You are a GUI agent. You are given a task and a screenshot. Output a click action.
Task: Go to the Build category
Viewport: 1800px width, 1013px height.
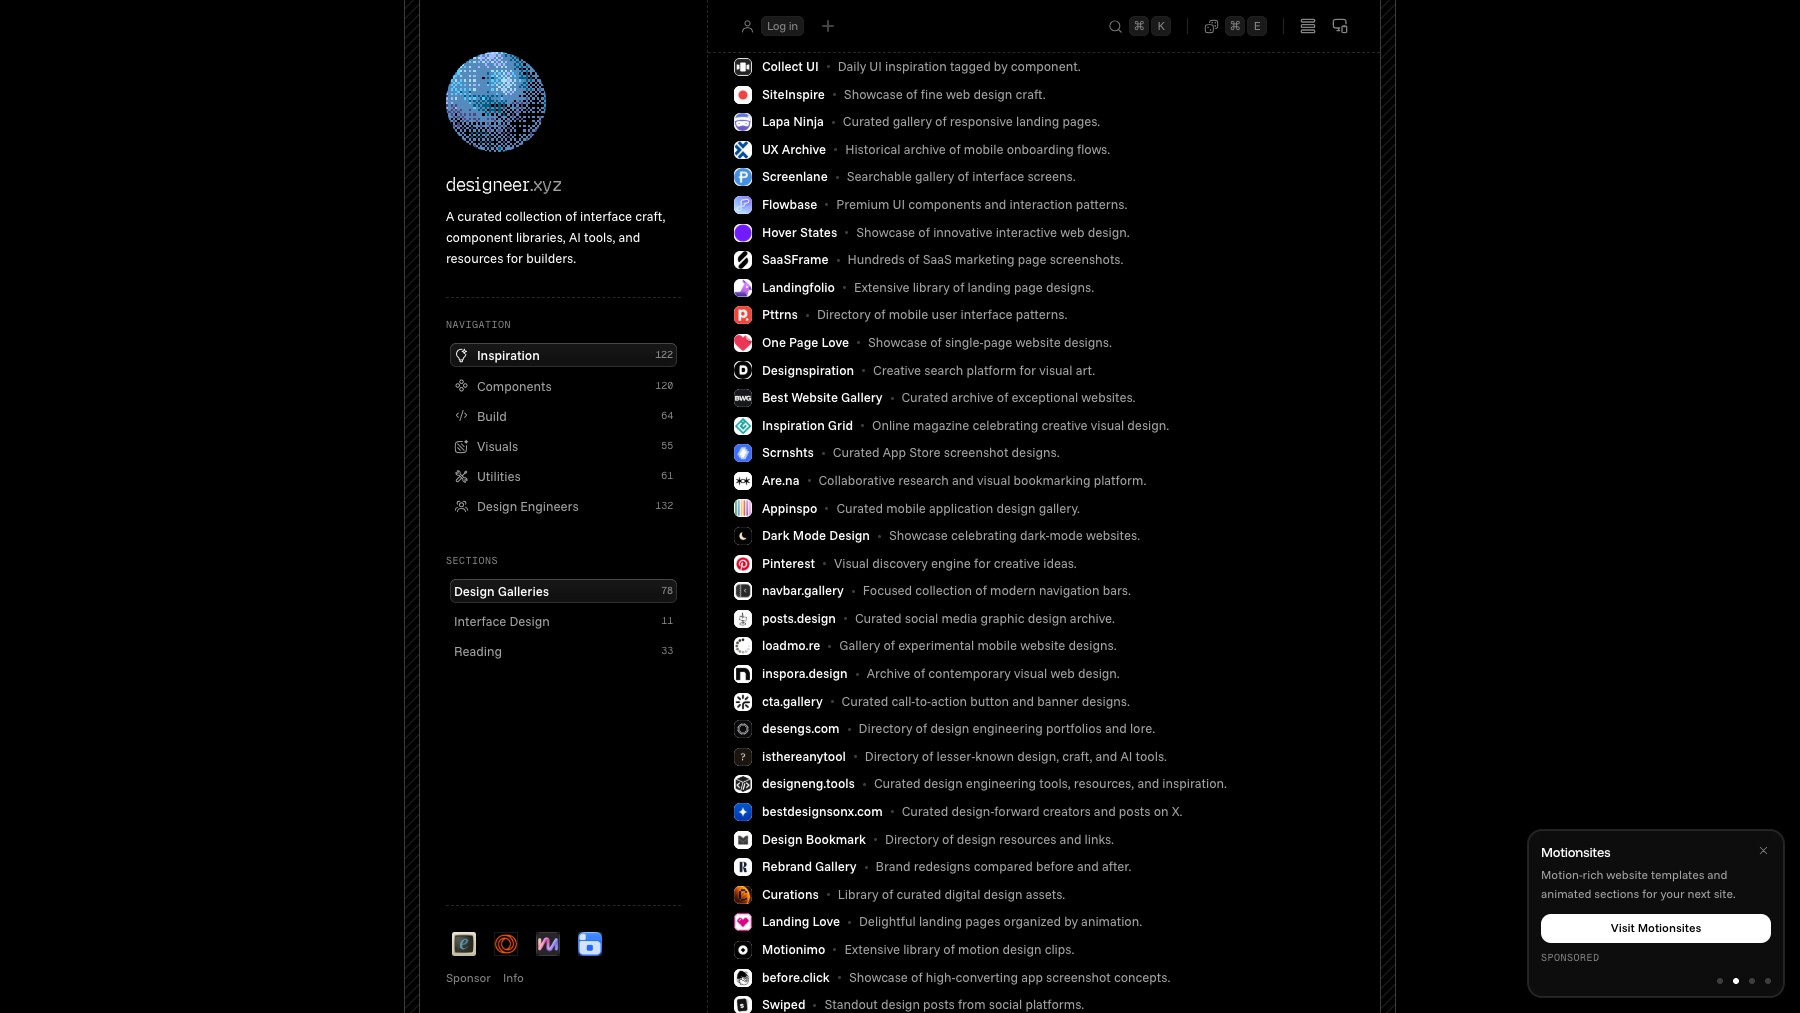pyautogui.click(x=563, y=416)
